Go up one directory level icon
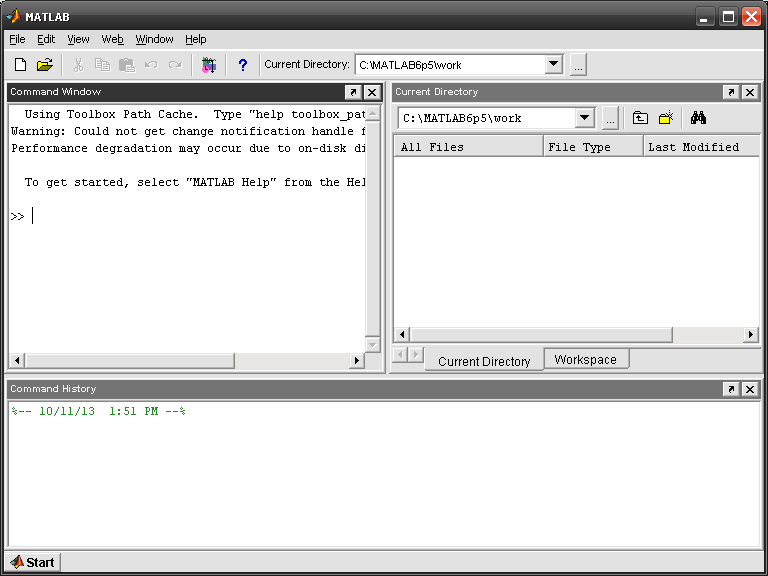The height and width of the screenshot is (576, 768). tap(640, 118)
